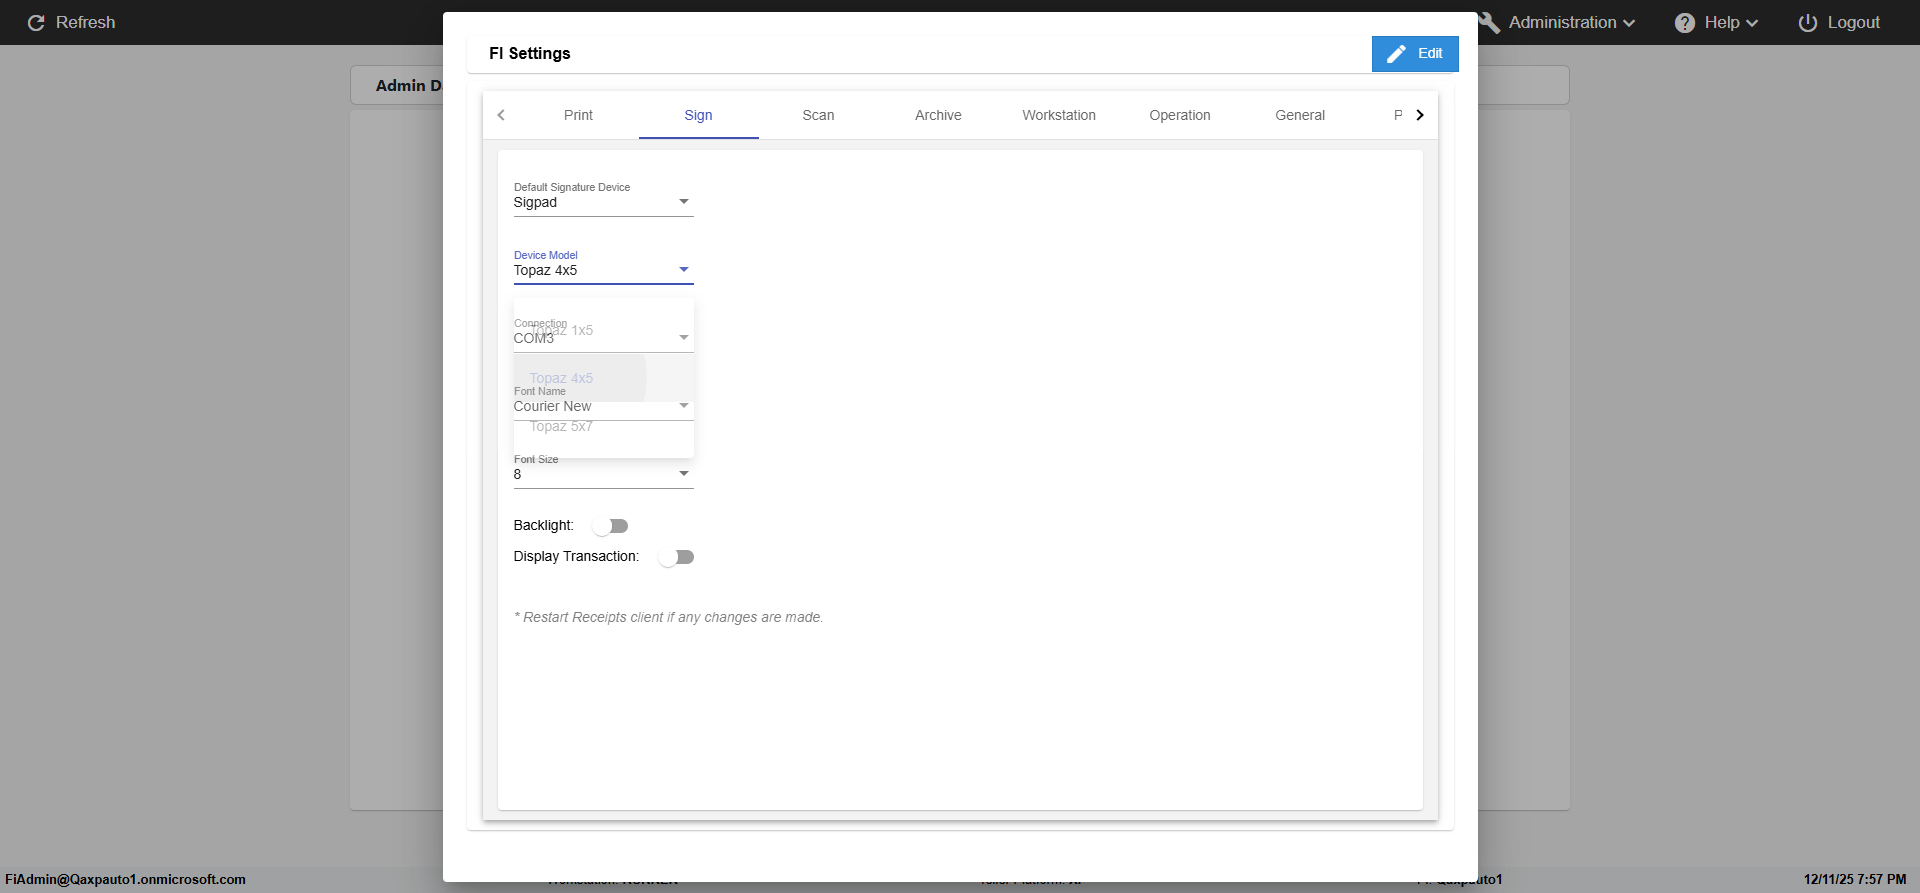Toggle the Backlight switch
Viewport: 1920px width, 893px height.
(610, 526)
